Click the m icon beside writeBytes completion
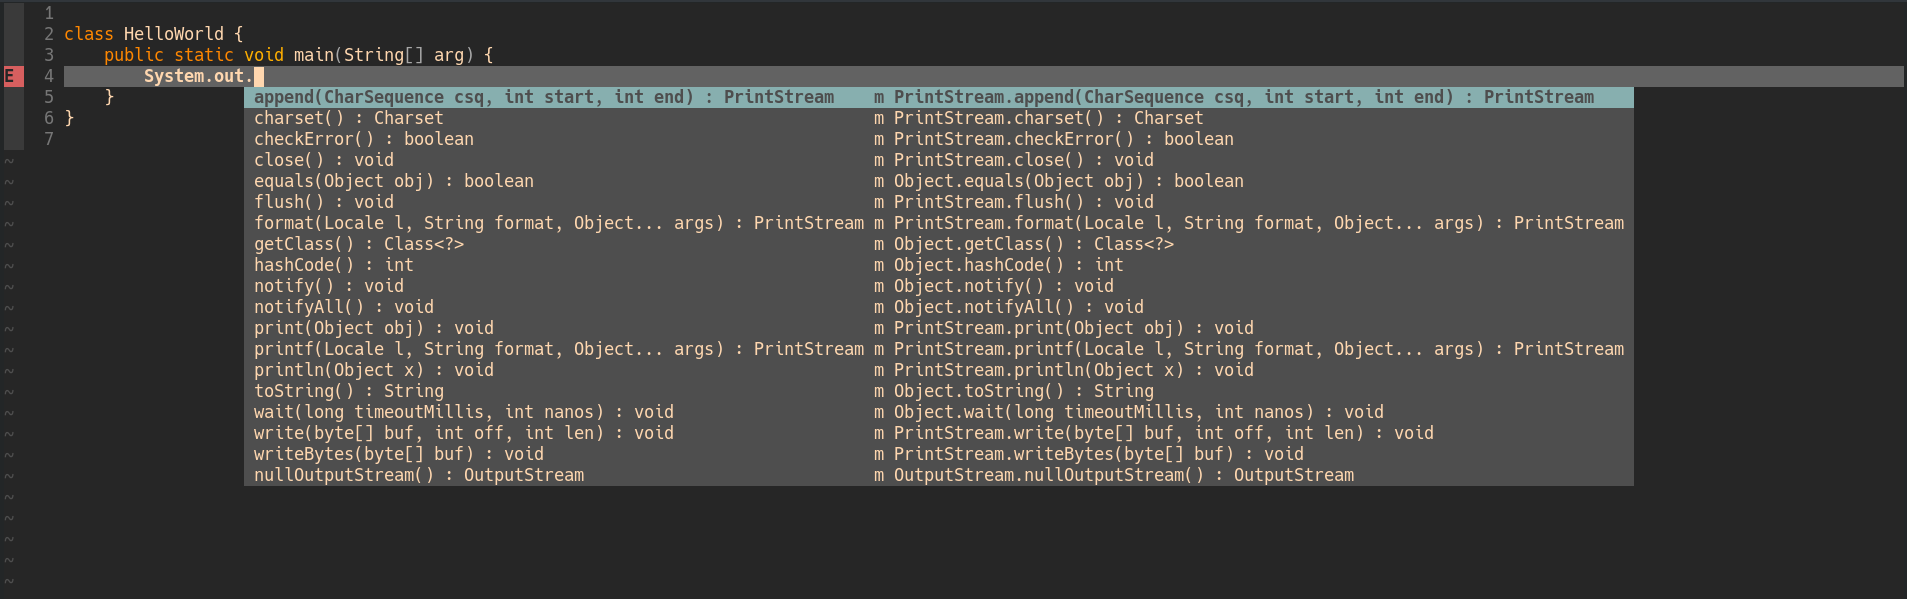The height and width of the screenshot is (599, 1907). point(878,453)
